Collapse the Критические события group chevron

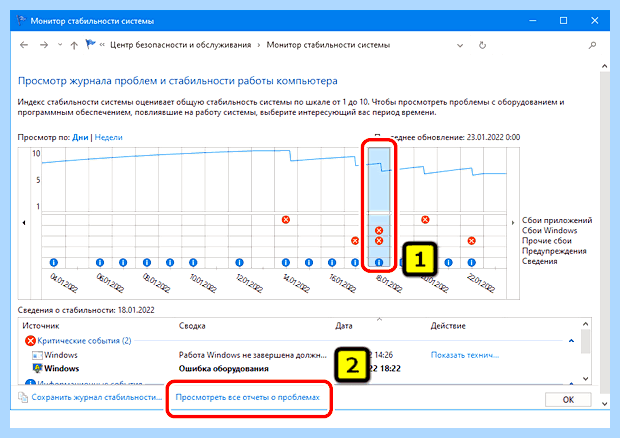pos(571,341)
